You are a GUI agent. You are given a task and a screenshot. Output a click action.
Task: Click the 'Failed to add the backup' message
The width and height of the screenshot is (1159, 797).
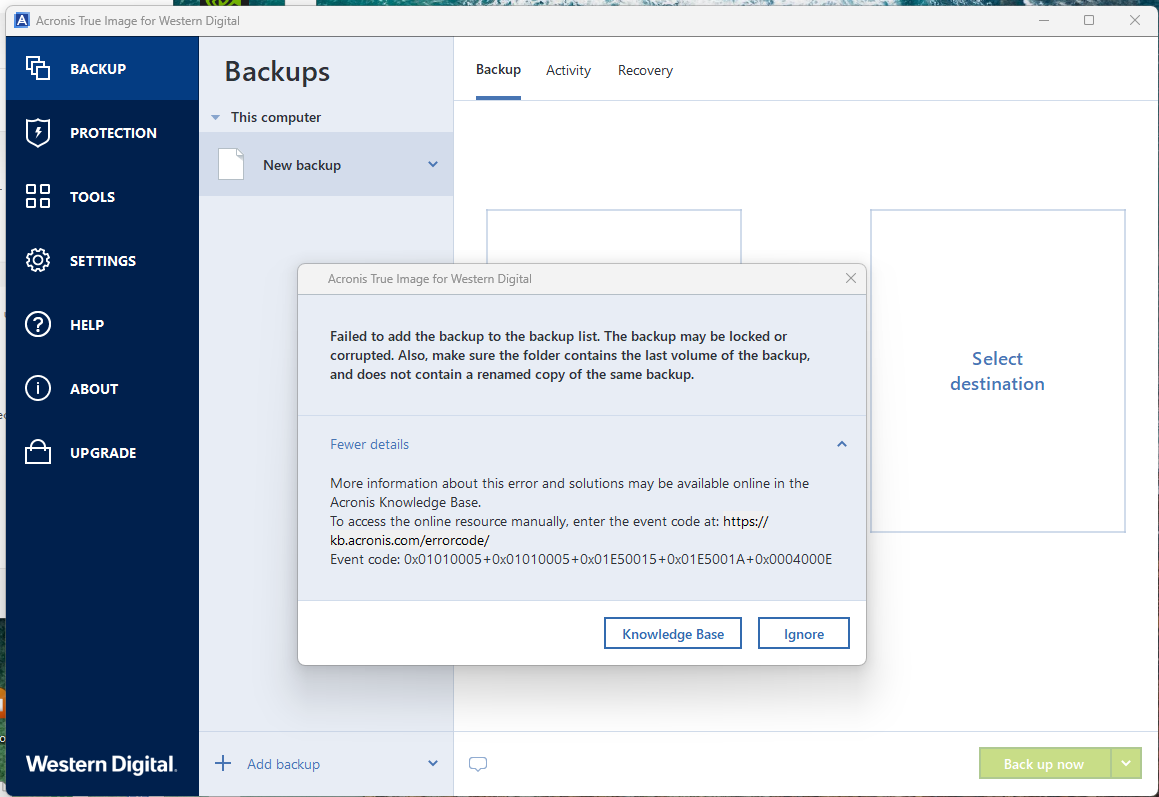pos(570,355)
